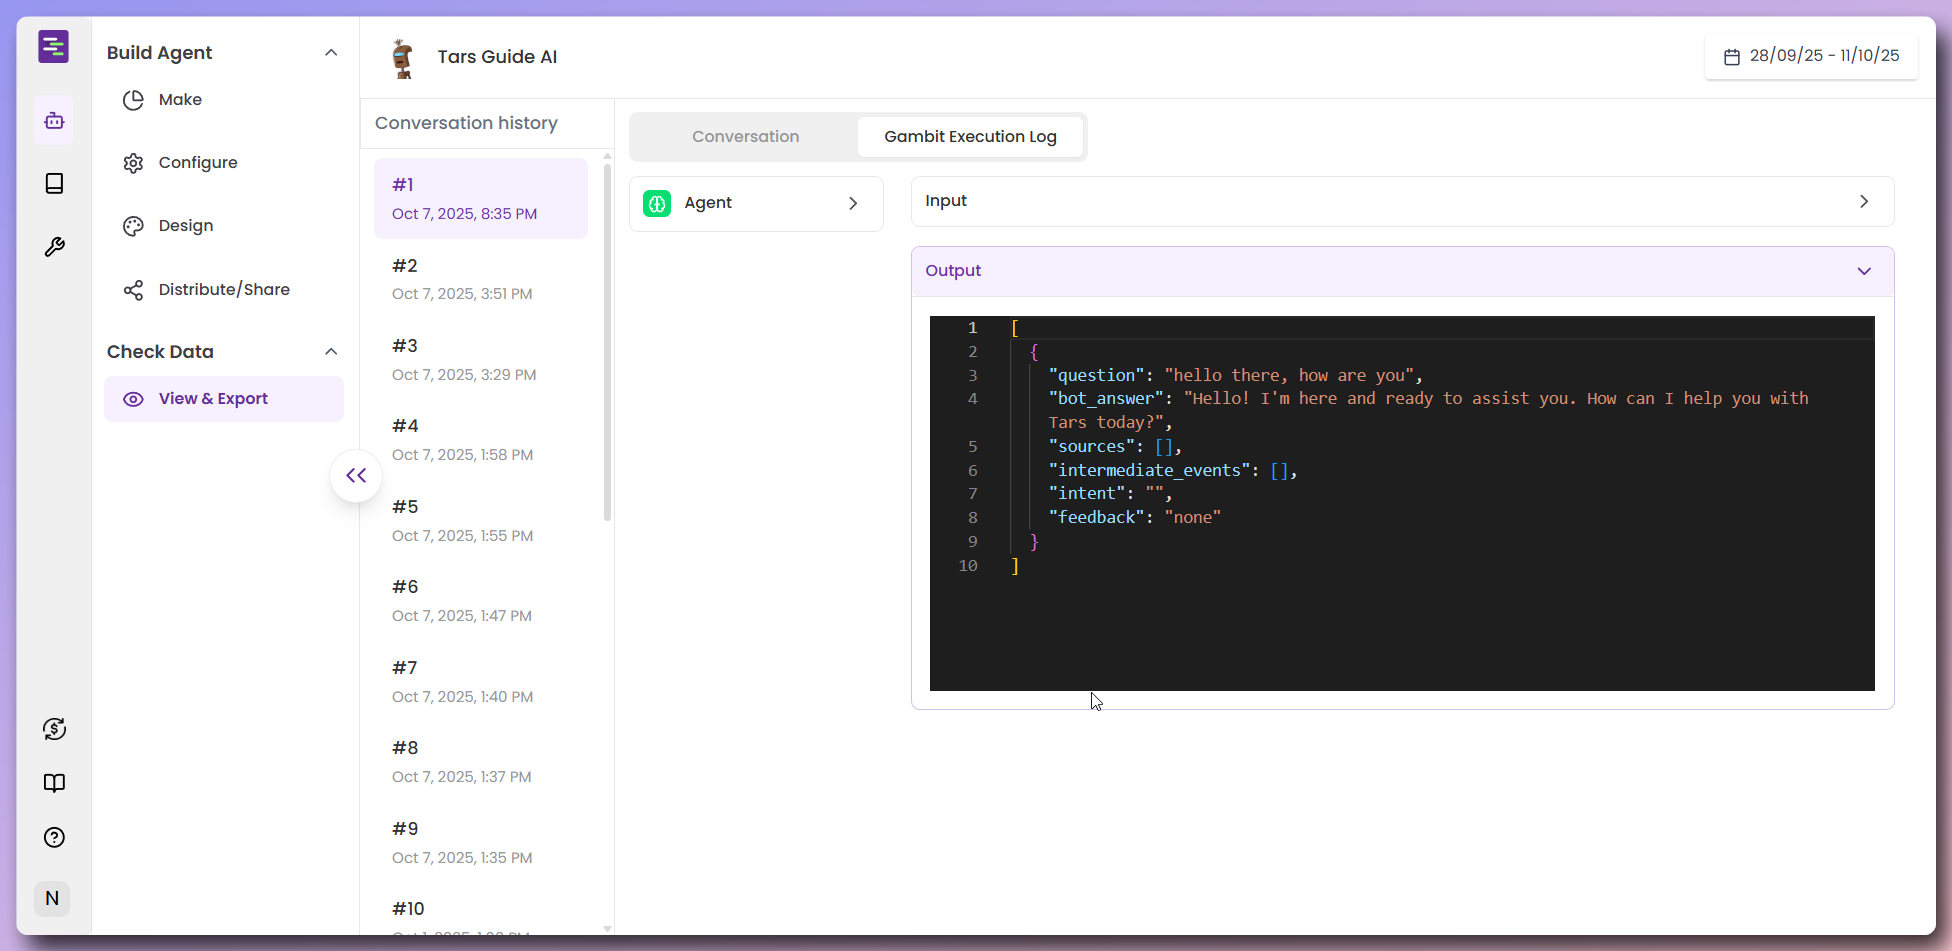Image resolution: width=1952 pixels, height=951 pixels.
Task: Open the Make menu item
Action: 224,100
